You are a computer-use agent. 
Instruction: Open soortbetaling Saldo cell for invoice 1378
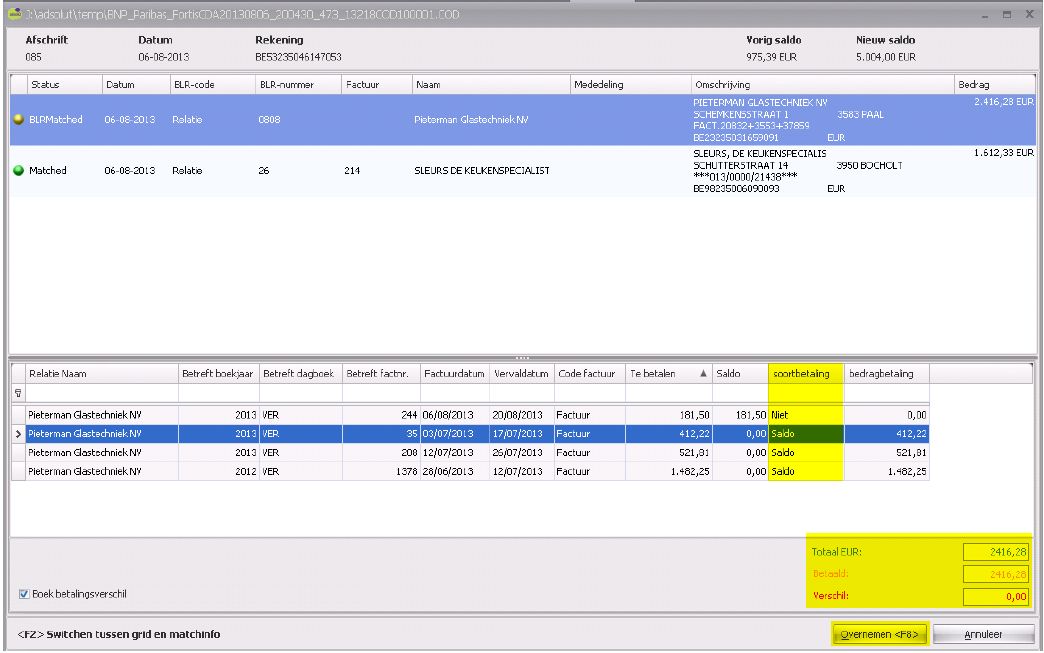pos(805,471)
